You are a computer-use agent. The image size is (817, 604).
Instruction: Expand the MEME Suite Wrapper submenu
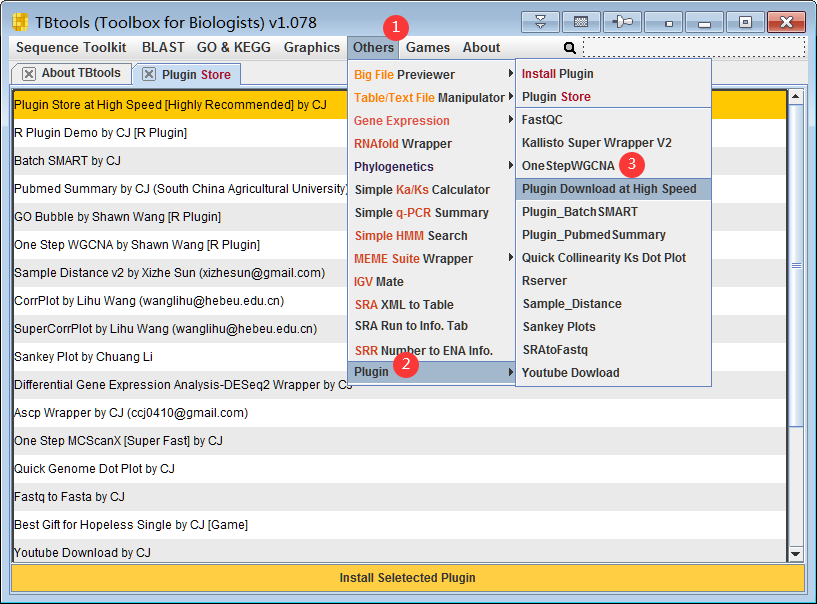431,258
